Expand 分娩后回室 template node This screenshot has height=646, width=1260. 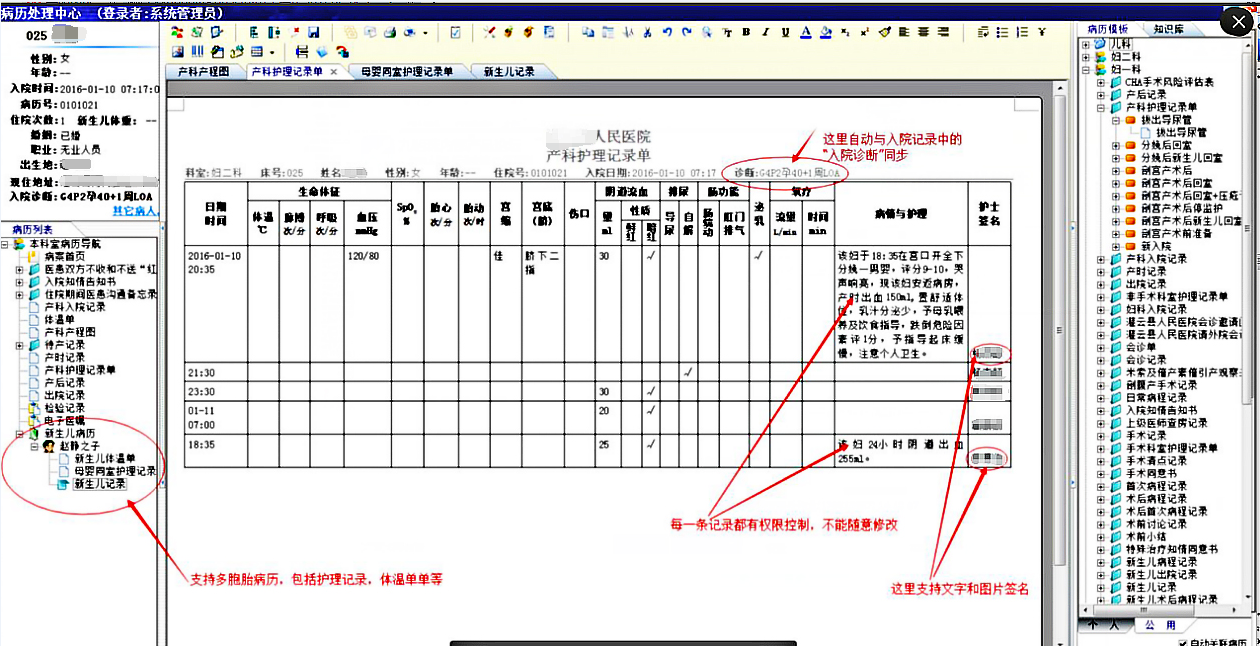[x=1116, y=145]
